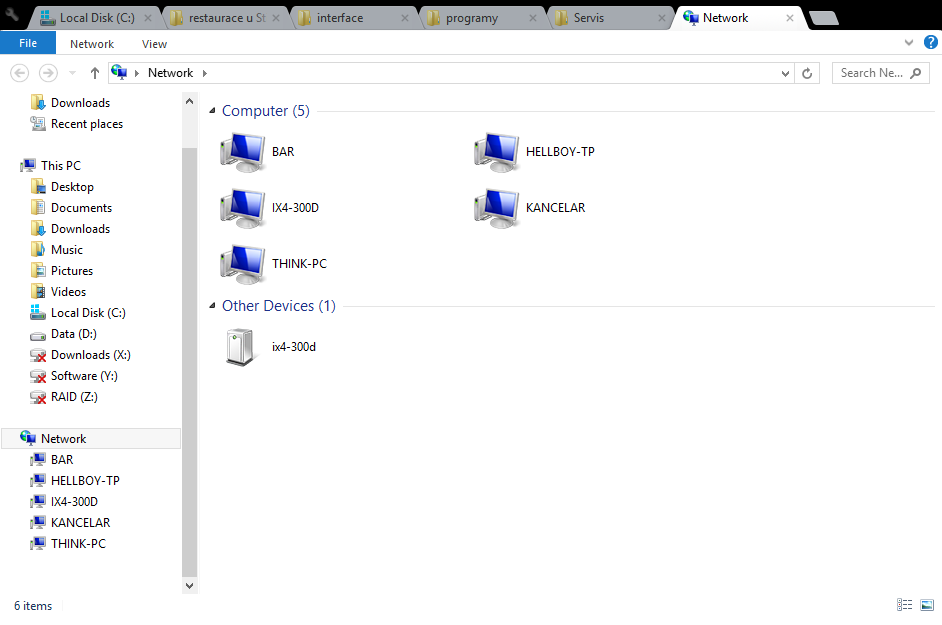This screenshot has height=625, width=942.
Task: Open the File menu button
Action: point(28,43)
